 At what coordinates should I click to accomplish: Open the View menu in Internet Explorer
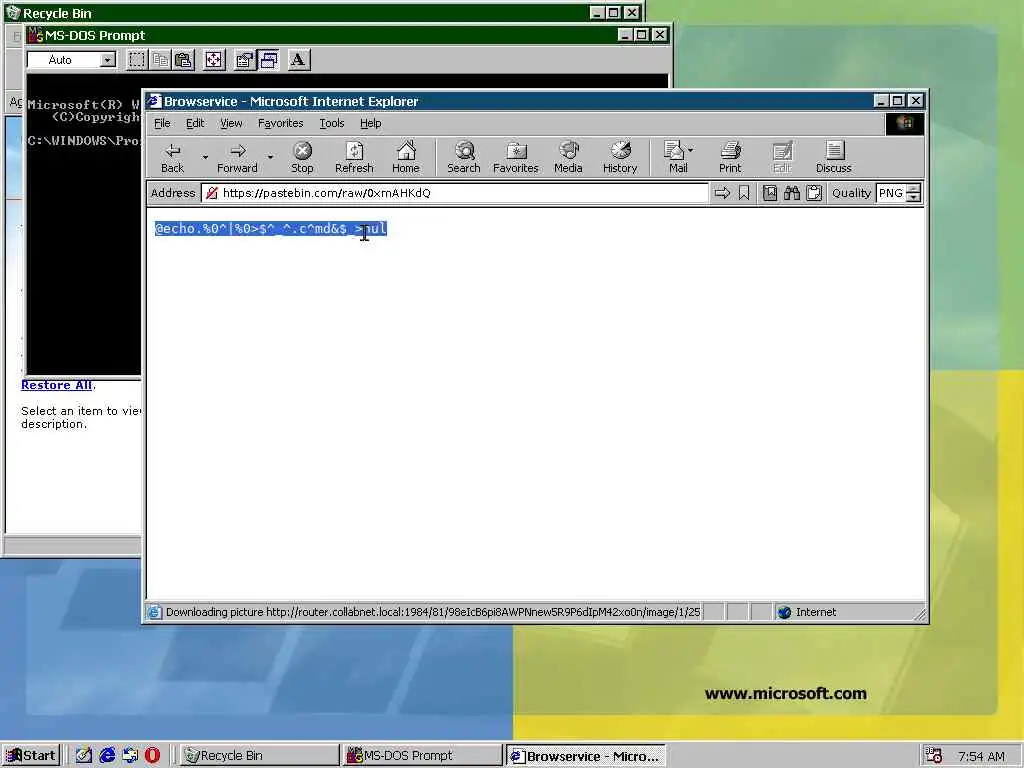(x=231, y=123)
